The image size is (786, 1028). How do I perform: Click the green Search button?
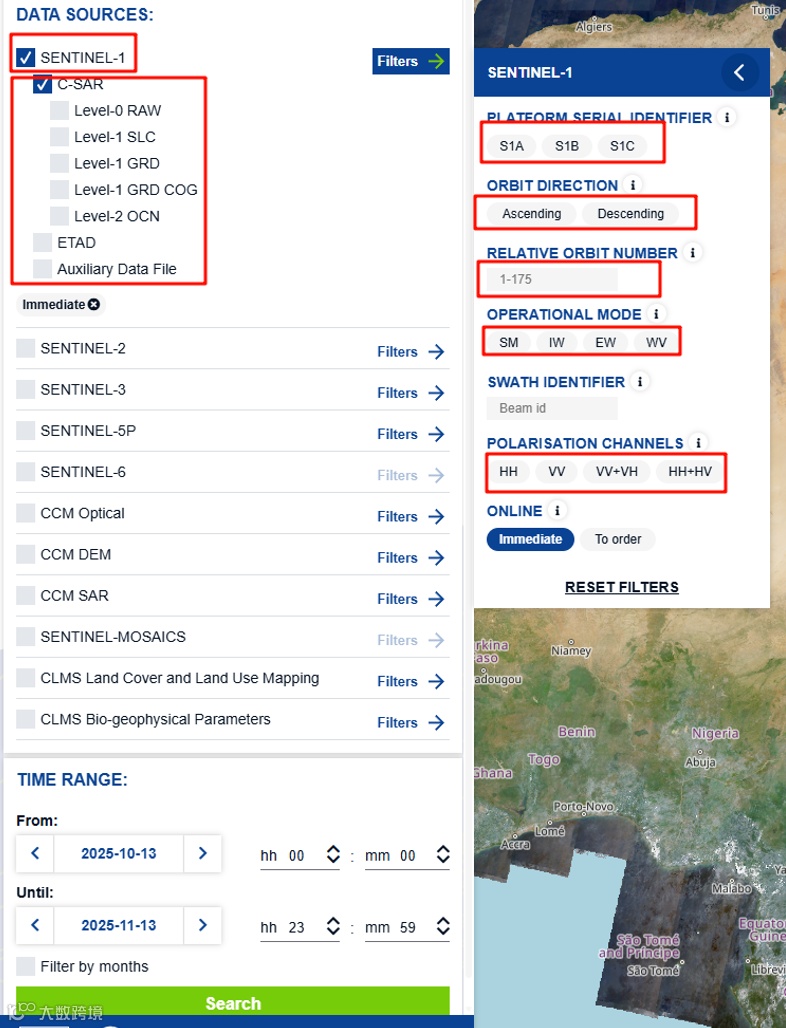coord(233,1002)
